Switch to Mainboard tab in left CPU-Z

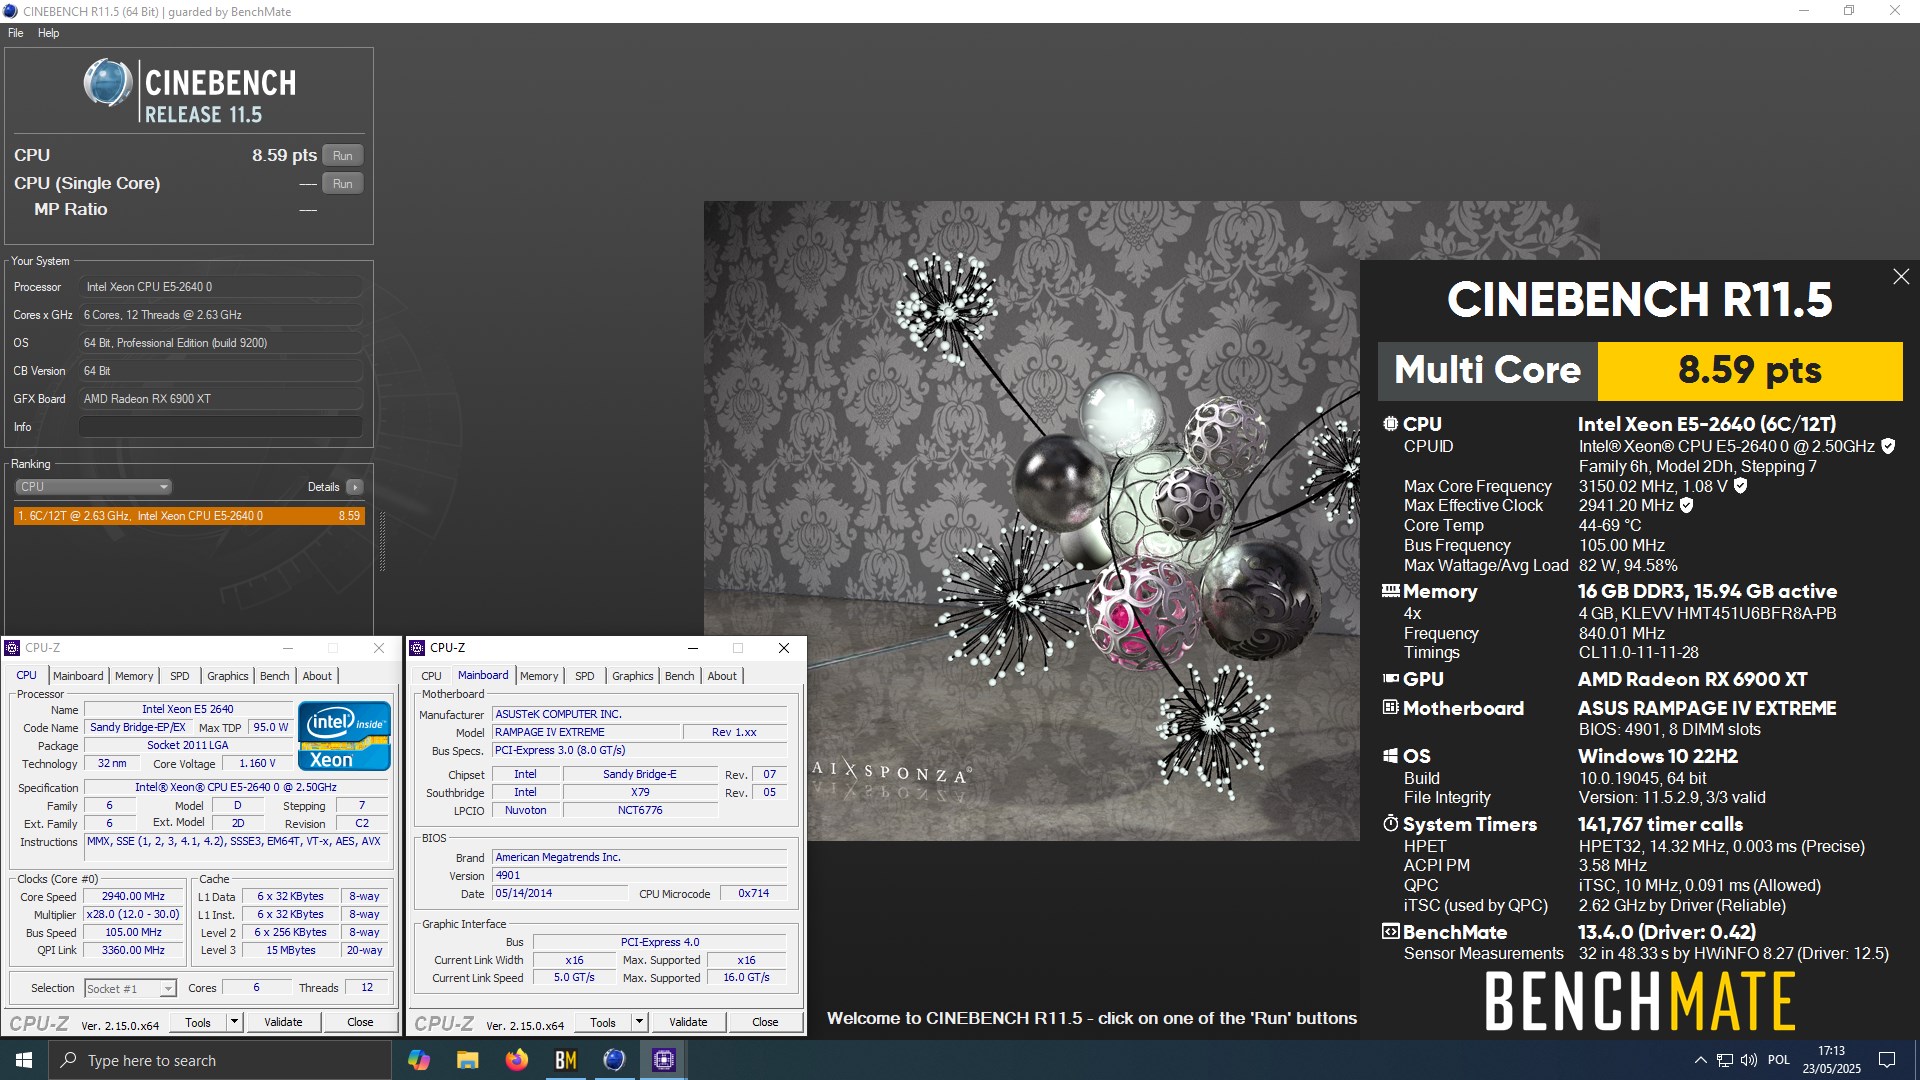[x=78, y=676]
